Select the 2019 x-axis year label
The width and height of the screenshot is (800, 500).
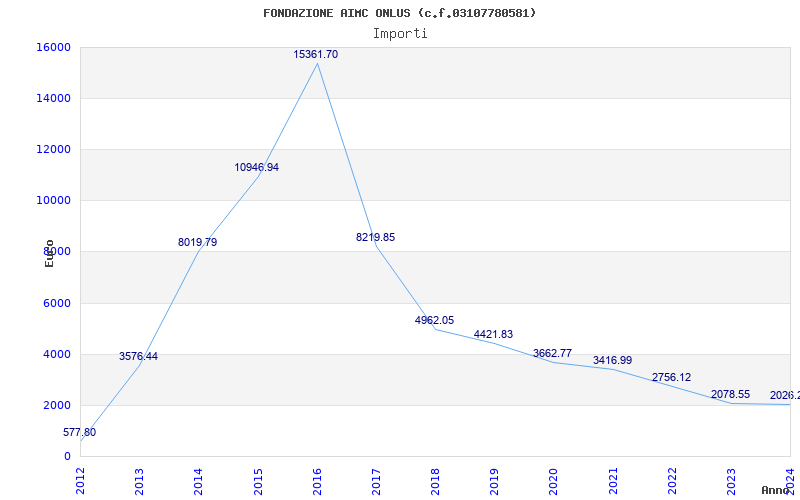(x=494, y=481)
